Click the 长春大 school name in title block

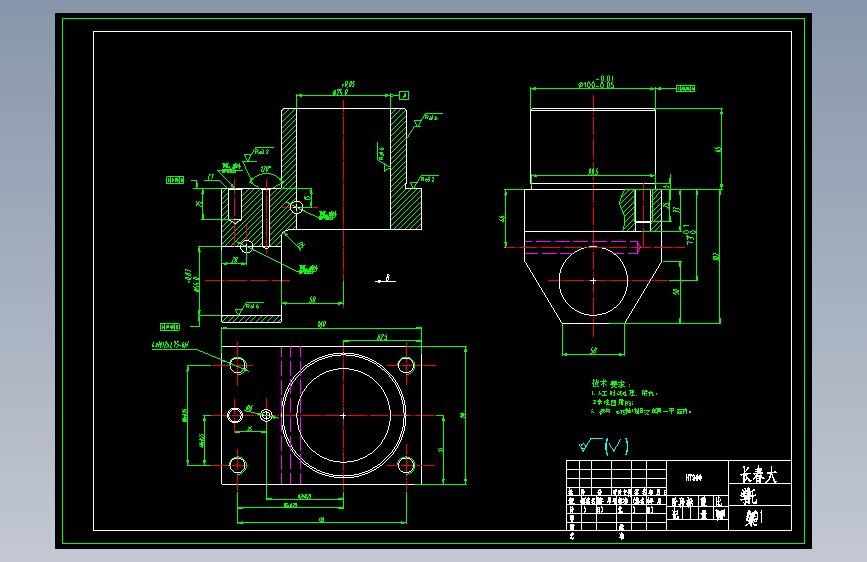[759, 475]
